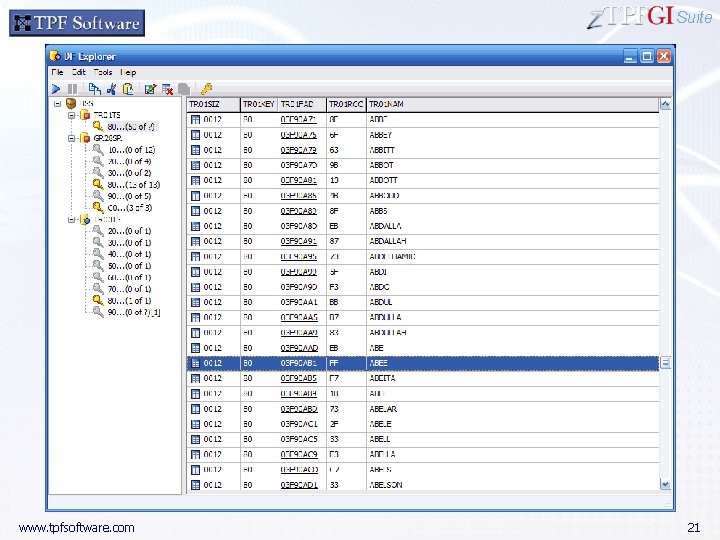Collapse the GR20SR tree node
The height and width of the screenshot is (540, 720).
click(x=72, y=138)
